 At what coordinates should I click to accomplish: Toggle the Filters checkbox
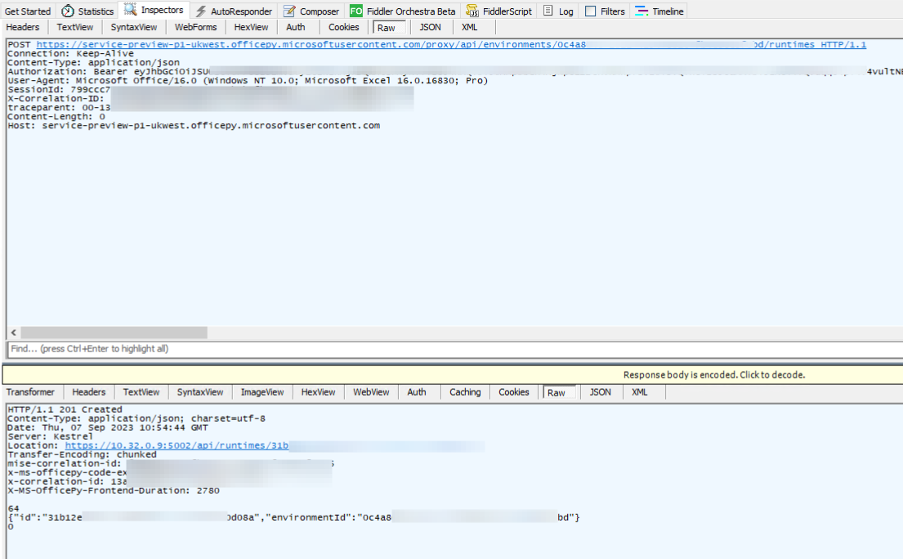pyautogui.click(x=590, y=11)
